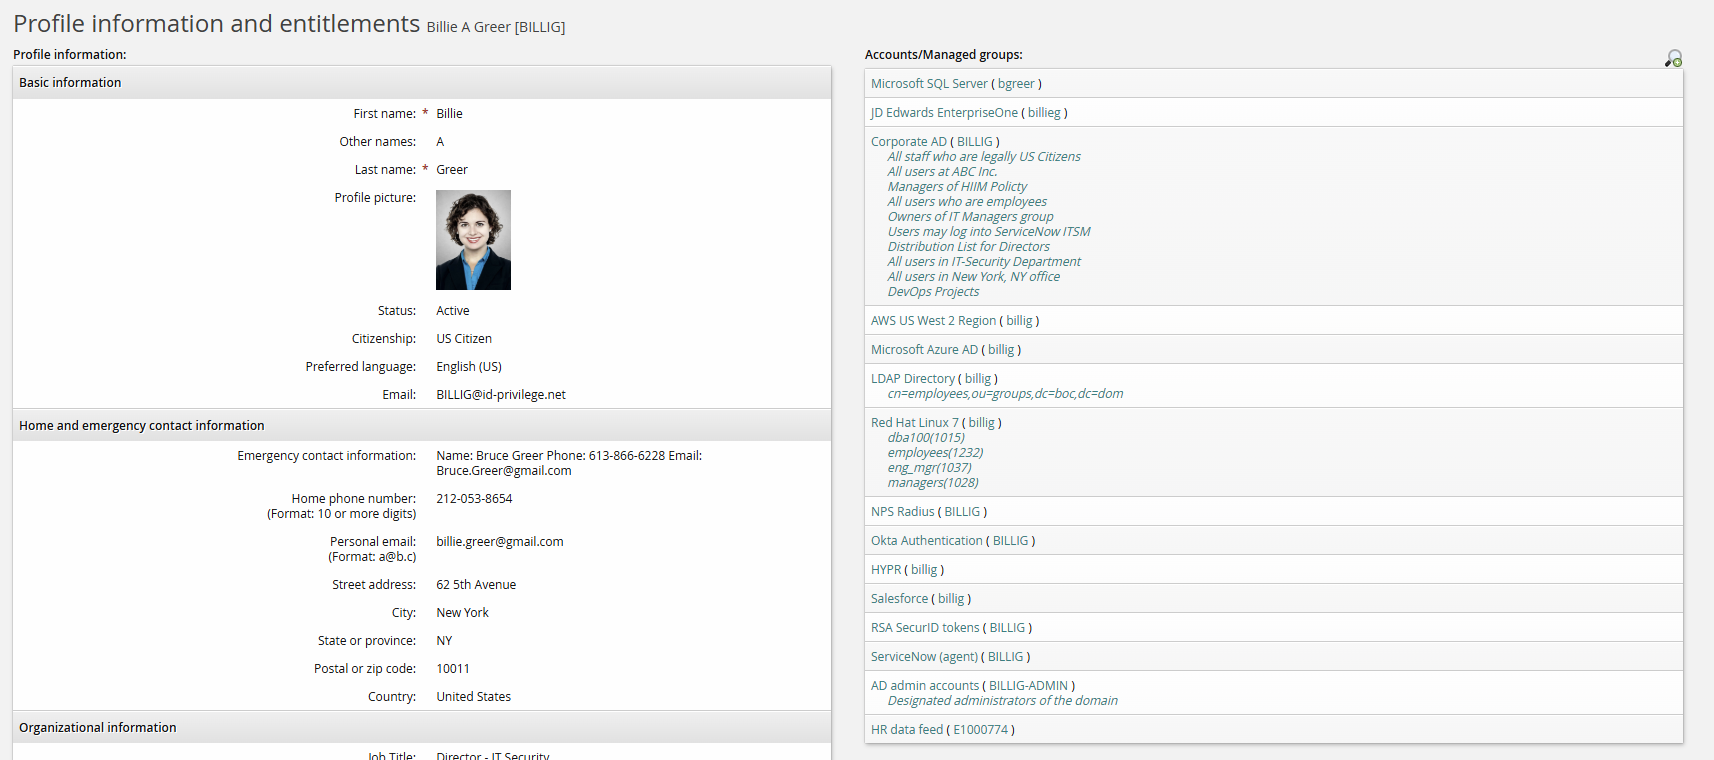The width and height of the screenshot is (1714, 760).
Task: Click the first name value 'Billie'
Action: (449, 114)
